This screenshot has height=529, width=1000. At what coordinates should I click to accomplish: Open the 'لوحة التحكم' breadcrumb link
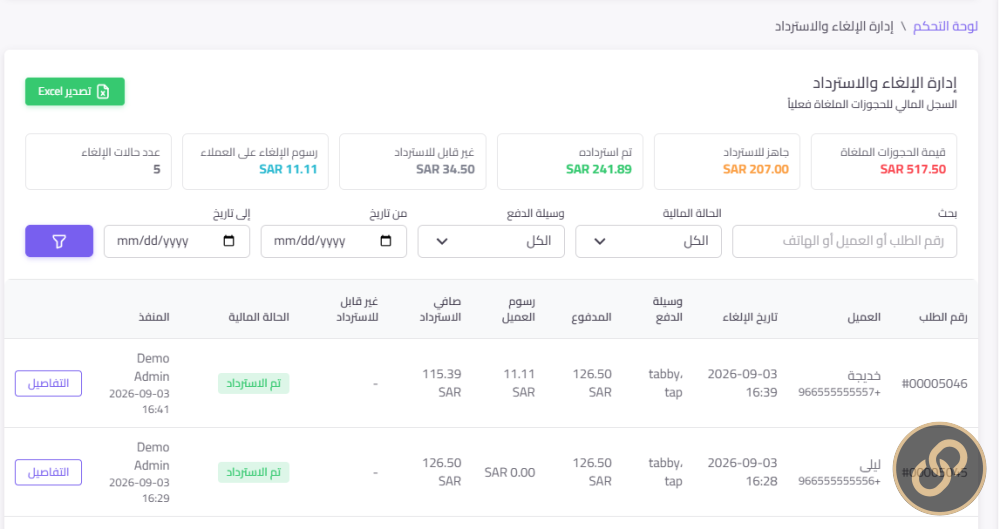click(x=945, y=26)
